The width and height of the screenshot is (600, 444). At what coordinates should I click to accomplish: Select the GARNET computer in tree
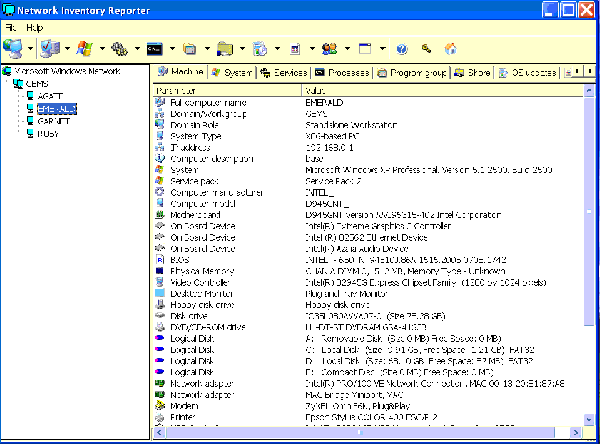(53, 119)
